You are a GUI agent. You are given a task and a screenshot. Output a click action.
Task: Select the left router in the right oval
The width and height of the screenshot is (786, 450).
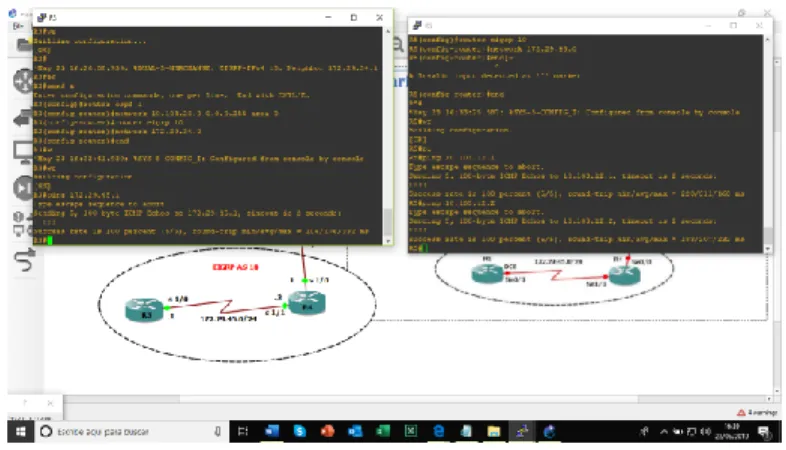(x=487, y=273)
